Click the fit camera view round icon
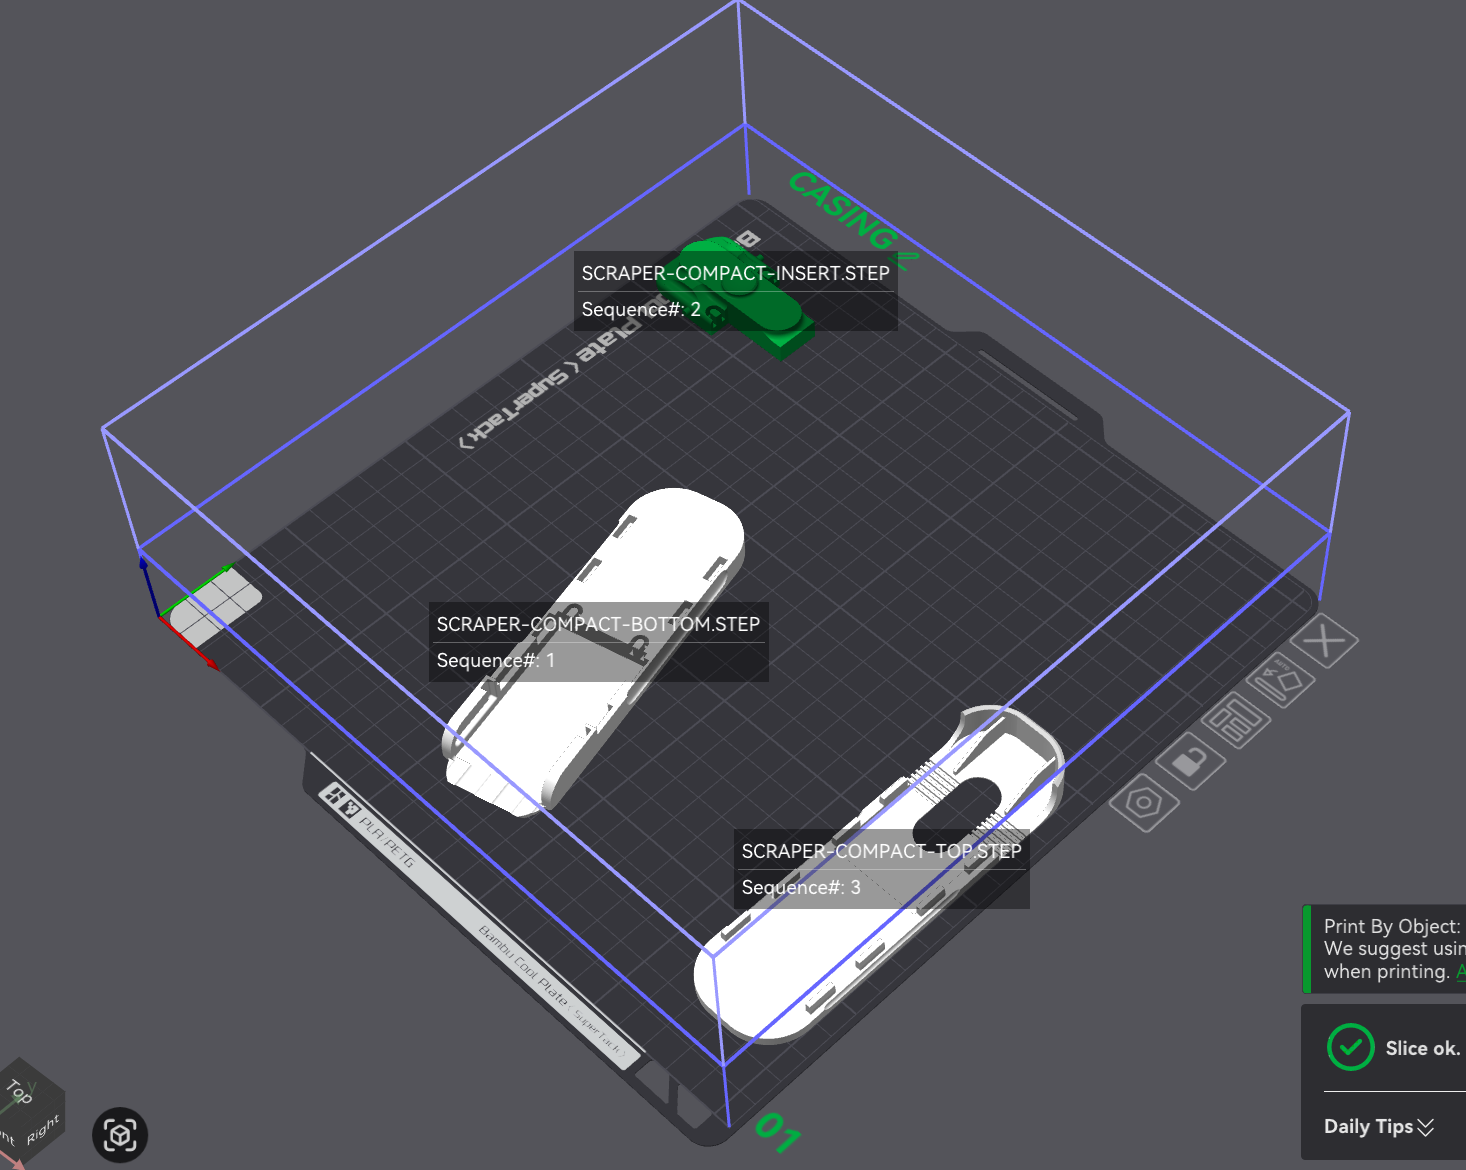Viewport: 1466px width, 1170px height. pyautogui.click(x=120, y=1135)
